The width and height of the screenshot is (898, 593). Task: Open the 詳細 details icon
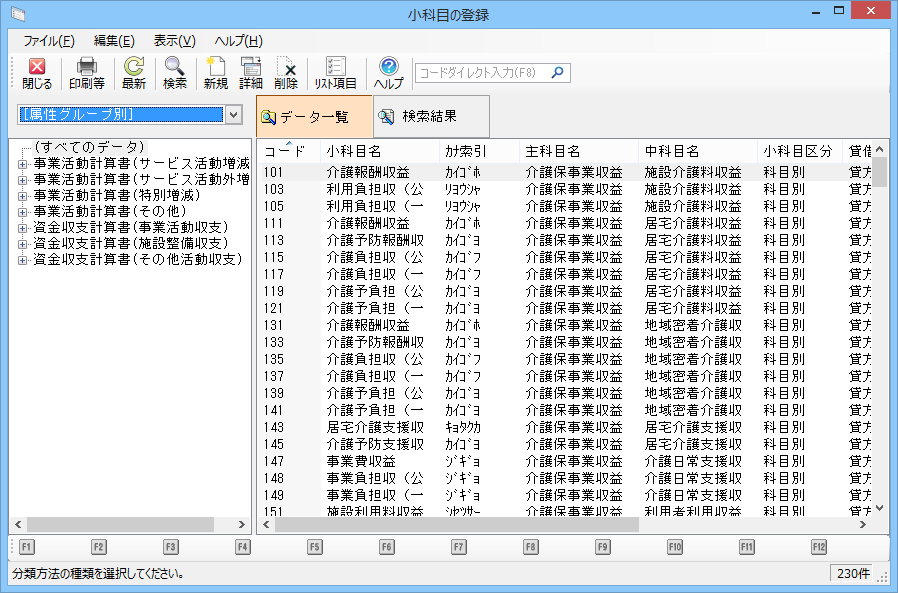click(251, 68)
